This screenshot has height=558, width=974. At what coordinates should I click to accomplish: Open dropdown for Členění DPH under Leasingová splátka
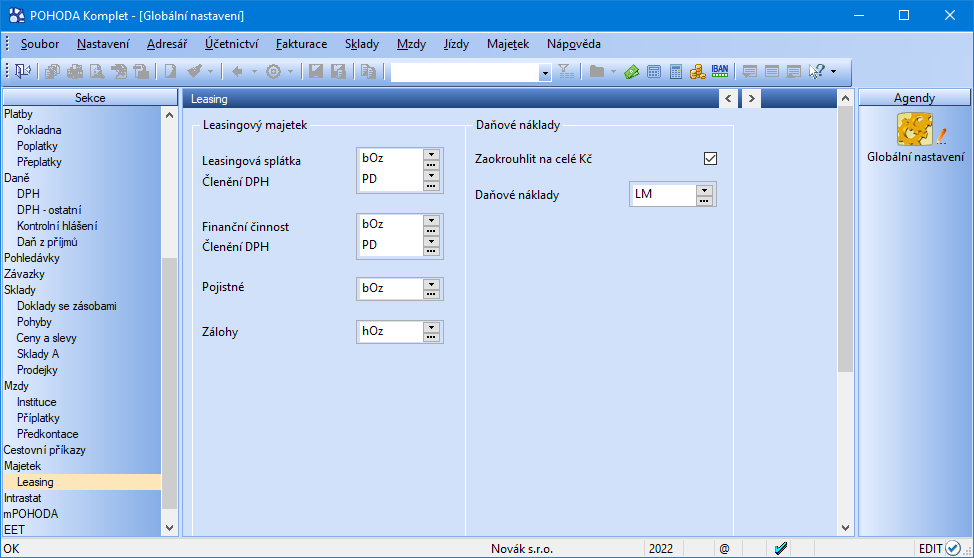tap(431, 175)
